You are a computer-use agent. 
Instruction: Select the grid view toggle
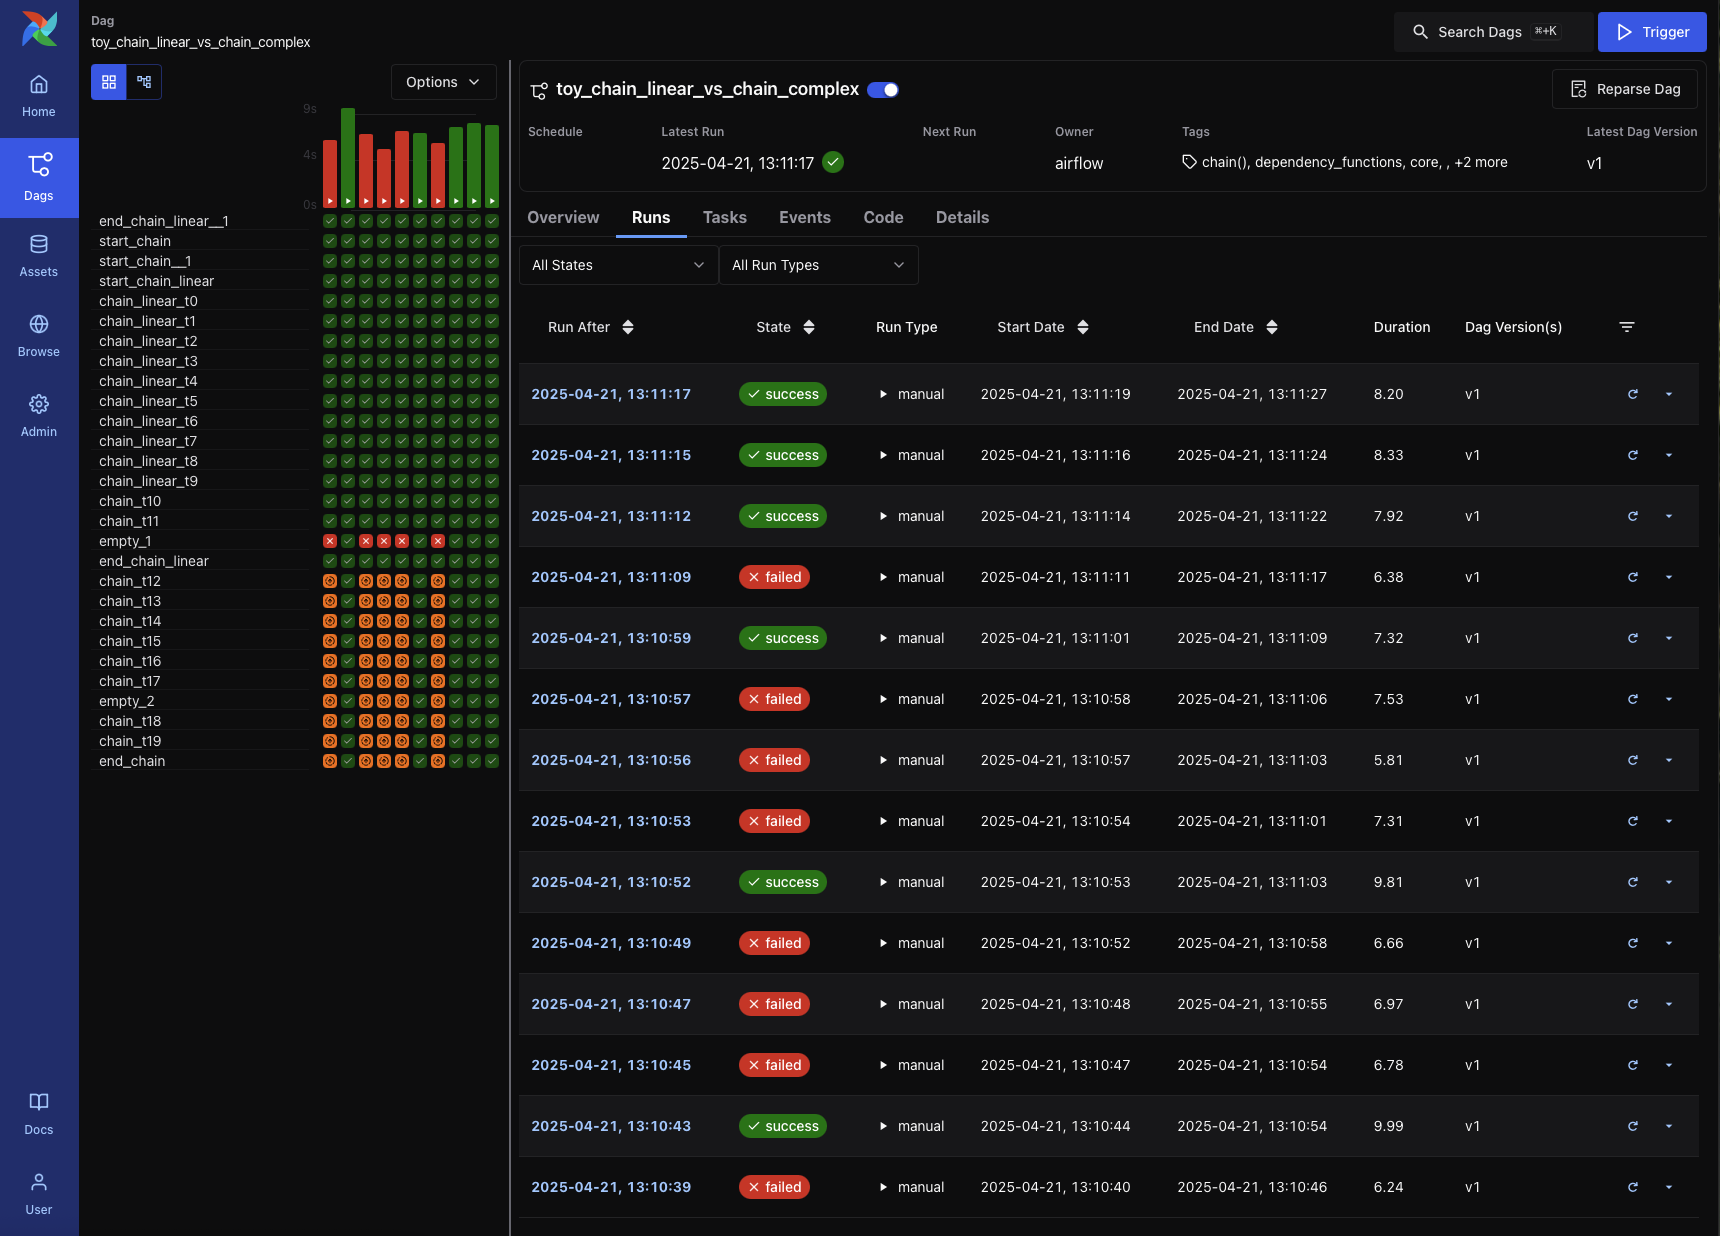109,82
